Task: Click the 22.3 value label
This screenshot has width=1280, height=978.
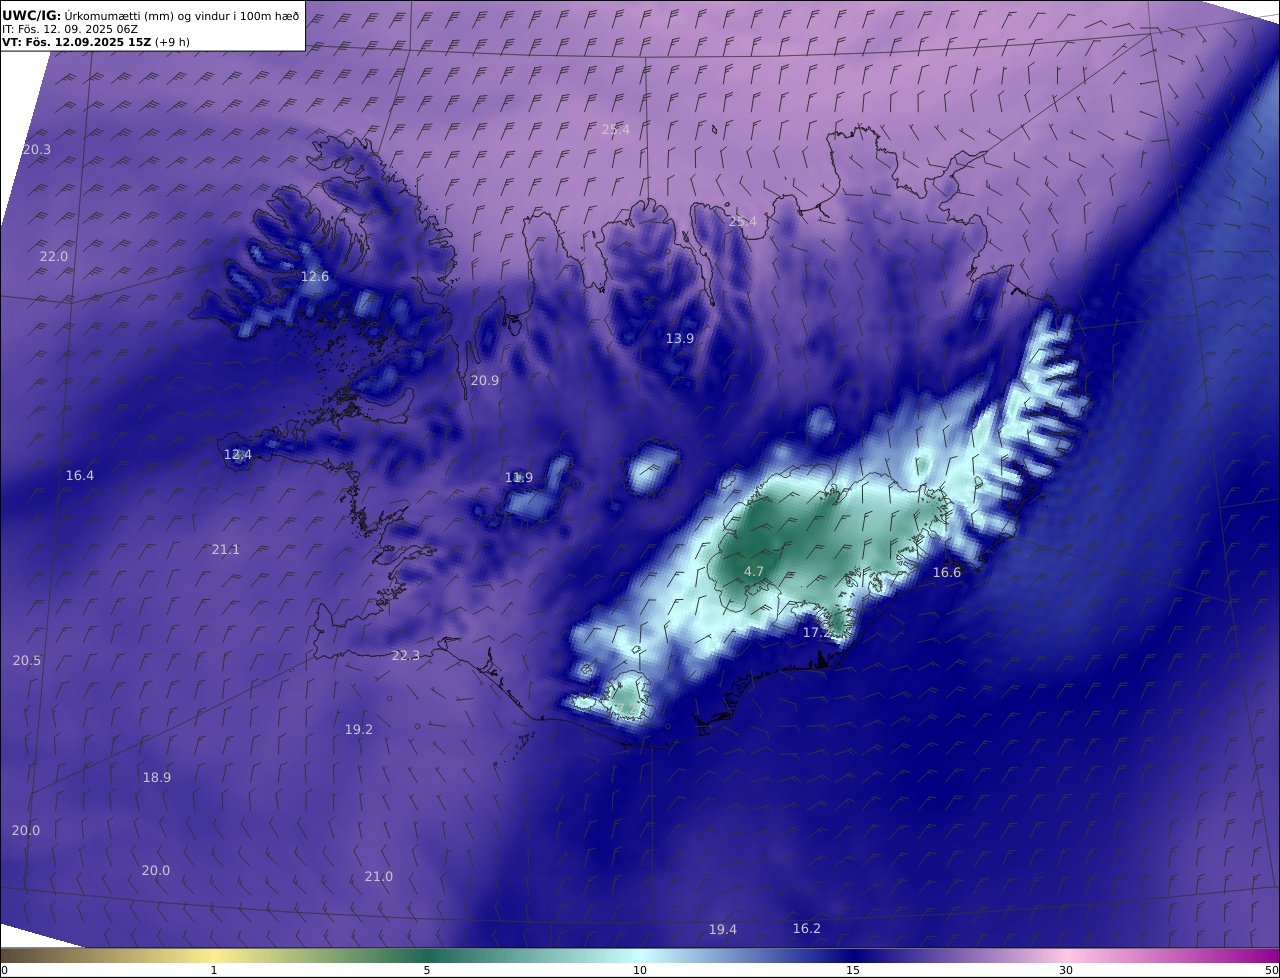Action: pyautogui.click(x=406, y=656)
